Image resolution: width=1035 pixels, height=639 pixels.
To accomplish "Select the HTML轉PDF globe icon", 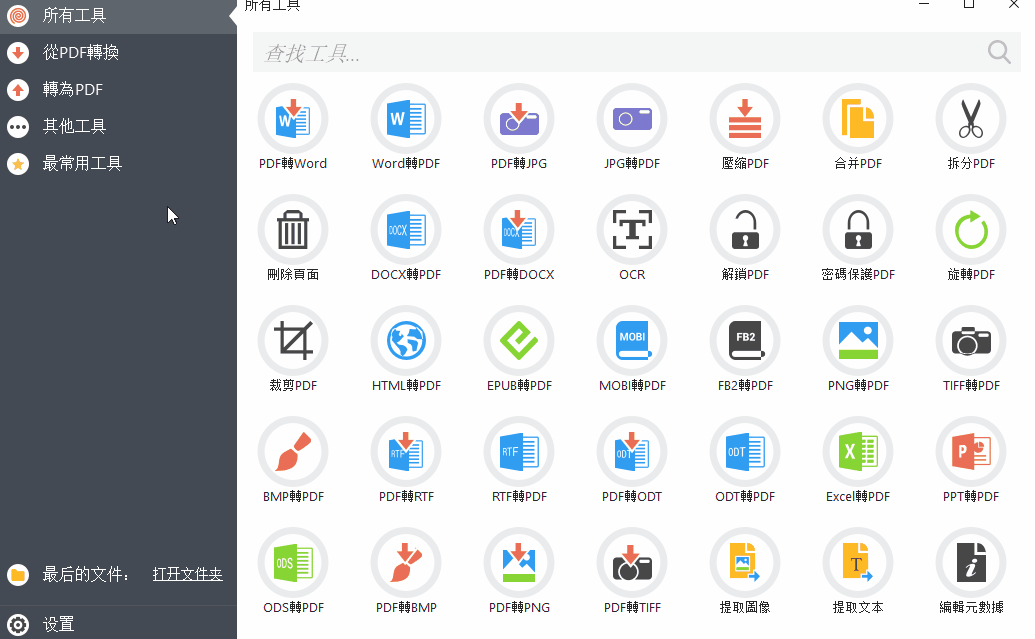I will pyautogui.click(x=406, y=342).
